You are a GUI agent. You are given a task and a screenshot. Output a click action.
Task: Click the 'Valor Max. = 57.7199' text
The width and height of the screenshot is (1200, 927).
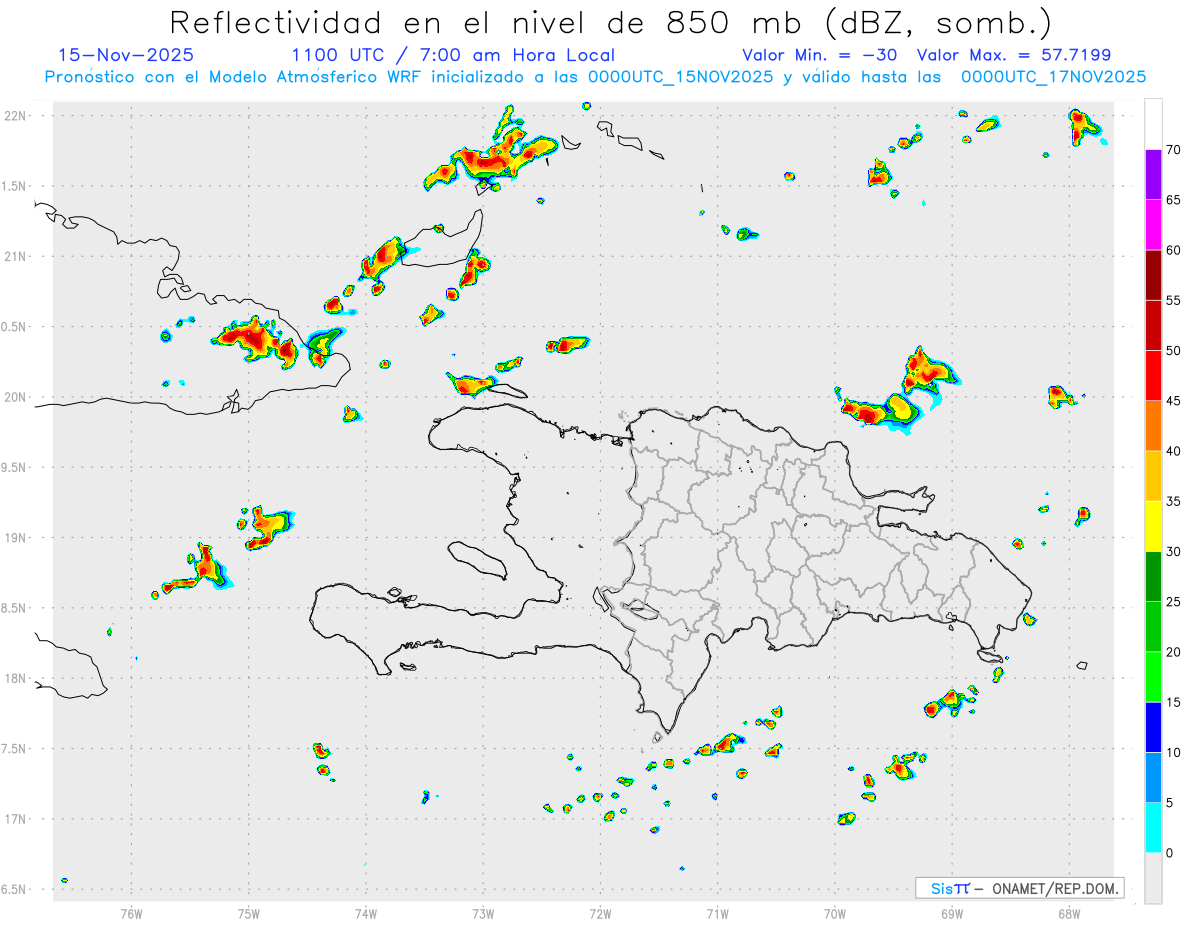[x=1013, y=55]
